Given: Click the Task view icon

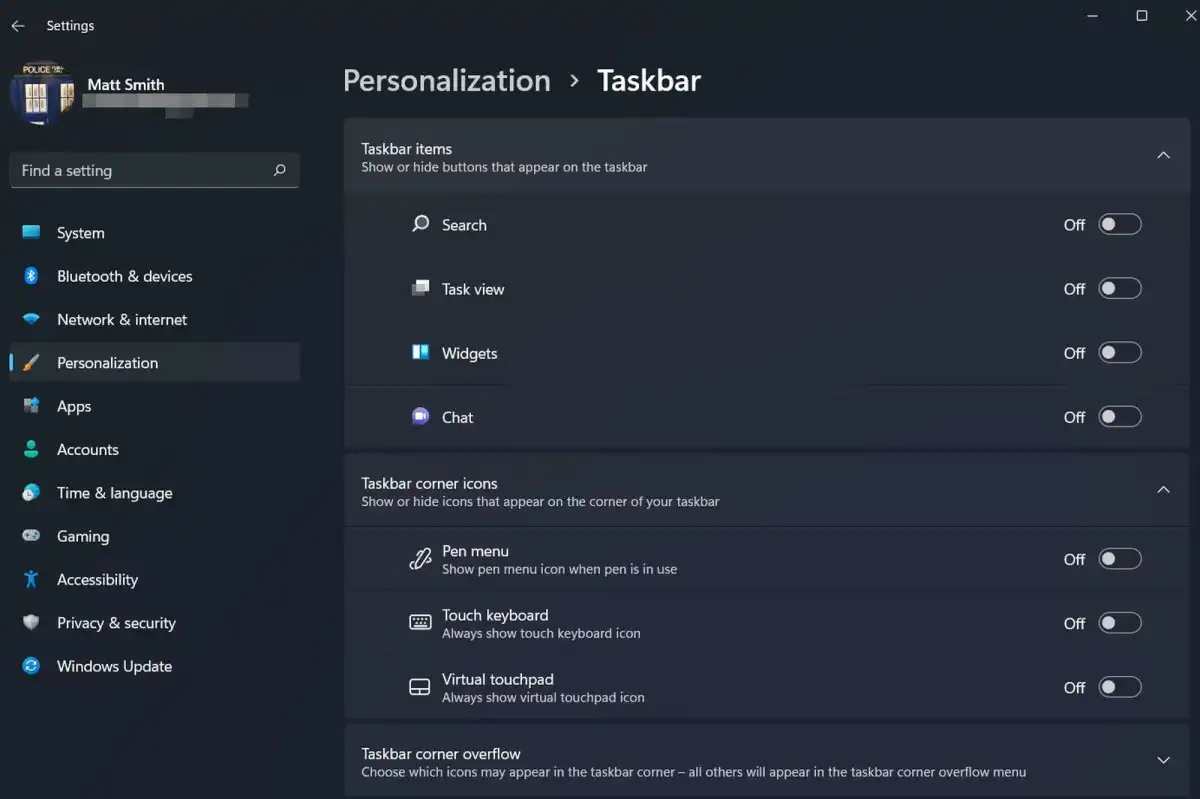Looking at the screenshot, I should (x=420, y=288).
